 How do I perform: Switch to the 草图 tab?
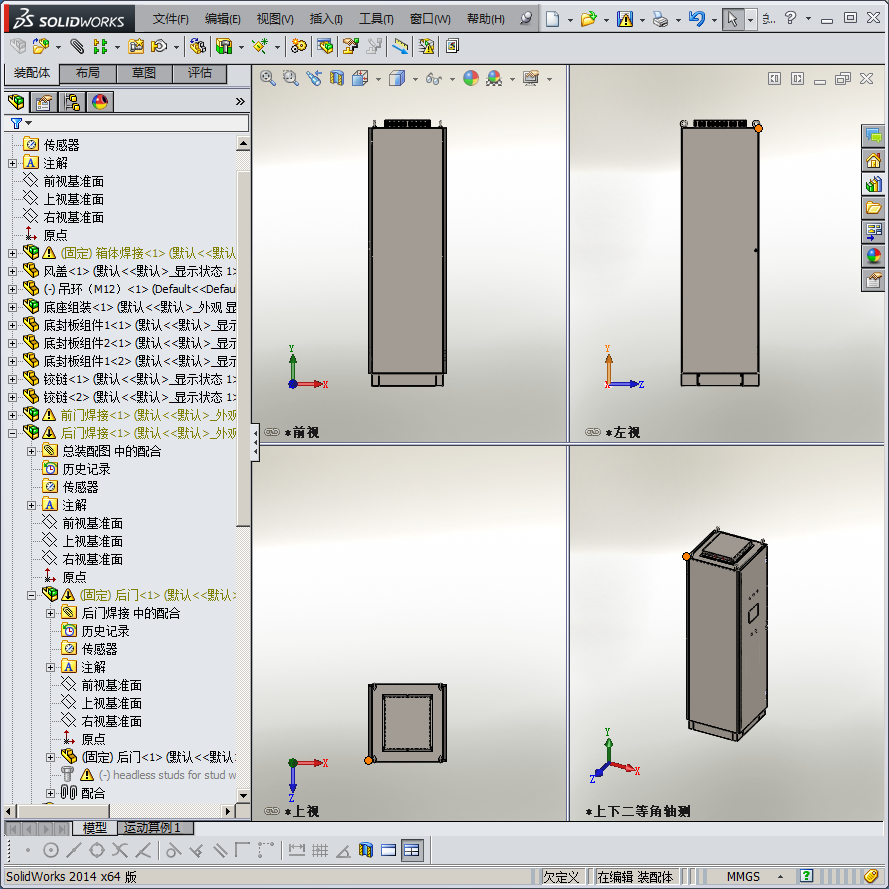tap(144, 73)
